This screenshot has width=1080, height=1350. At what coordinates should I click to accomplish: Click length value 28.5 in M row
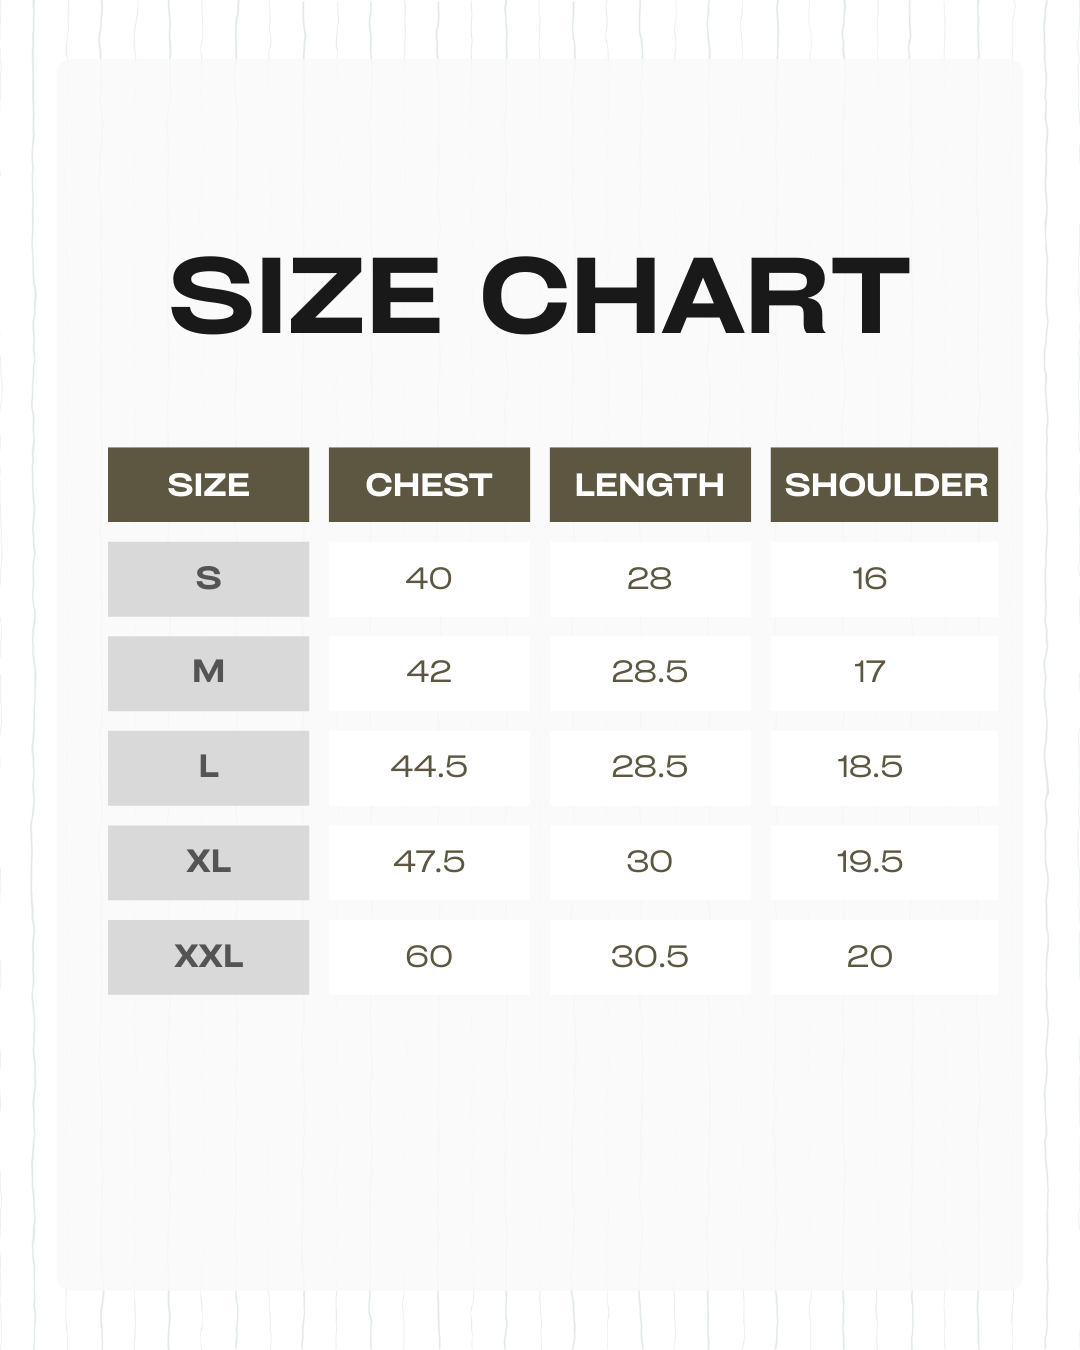tap(650, 672)
